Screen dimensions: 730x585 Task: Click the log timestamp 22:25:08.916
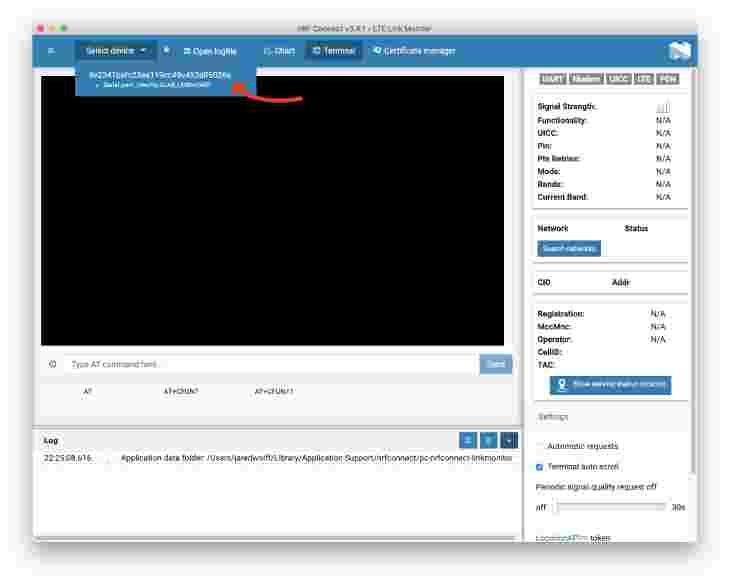click(68, 458)
